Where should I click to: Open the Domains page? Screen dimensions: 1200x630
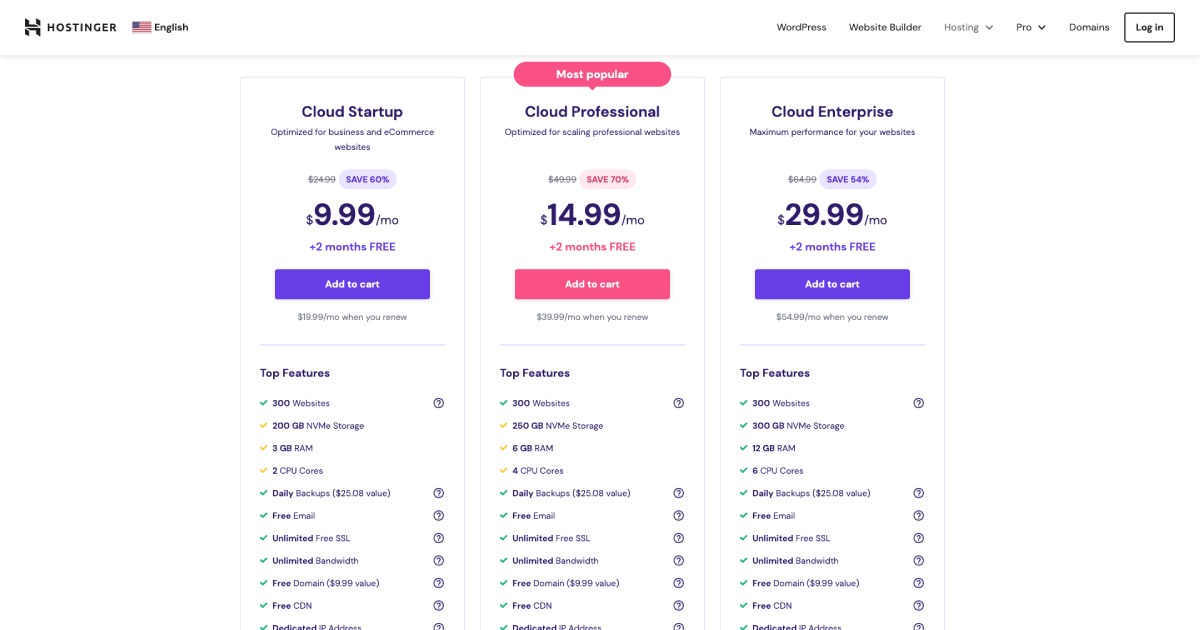[x=1089, y=27]
